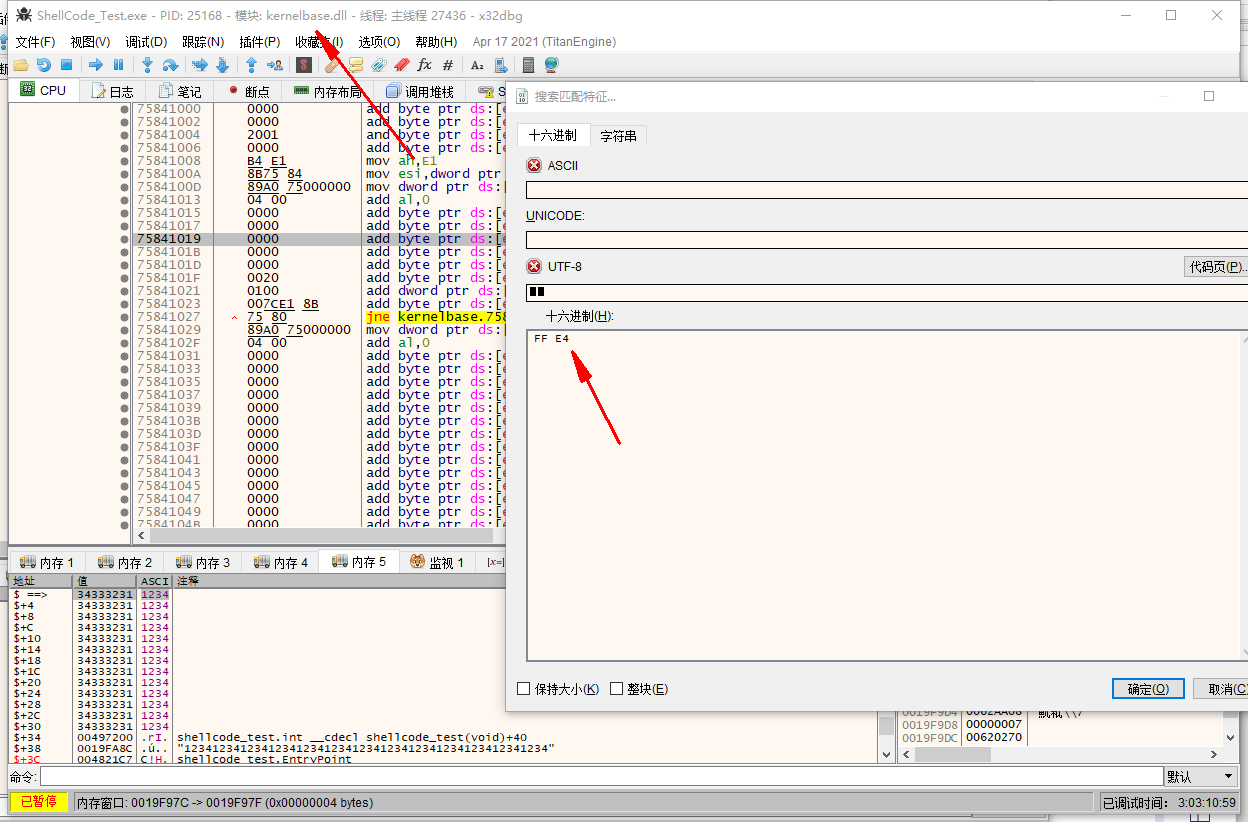Toggle breakpoint dot at address 75841019
Screen dimensions: 1248x822
click(x=124, y=239)
